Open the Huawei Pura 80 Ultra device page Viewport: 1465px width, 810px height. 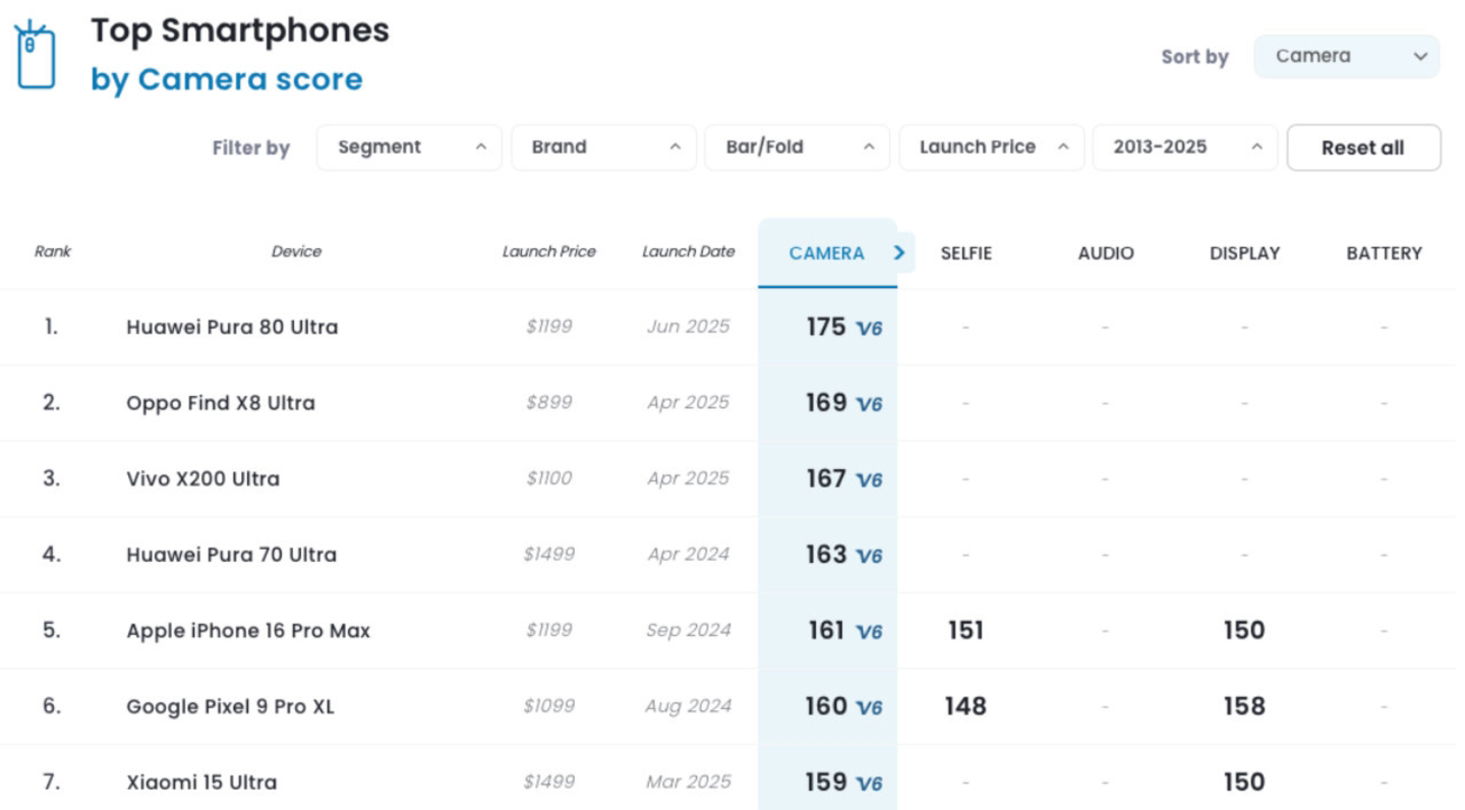(232, 327)
